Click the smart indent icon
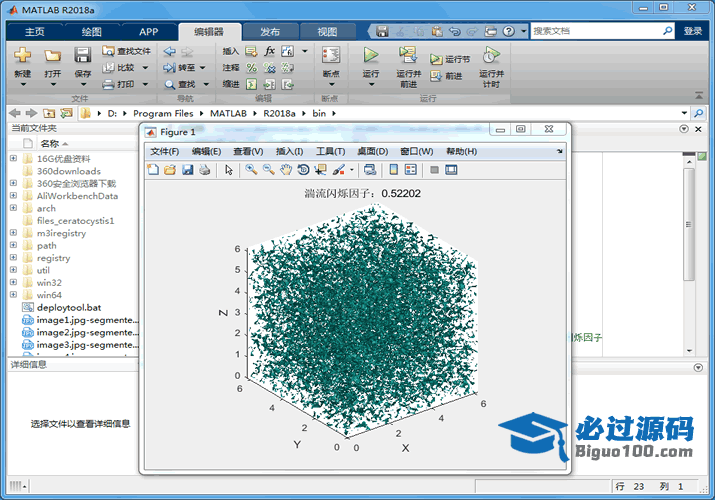Image resolution: width=715 pixels, height=500 pixels. tap(251, 84)
